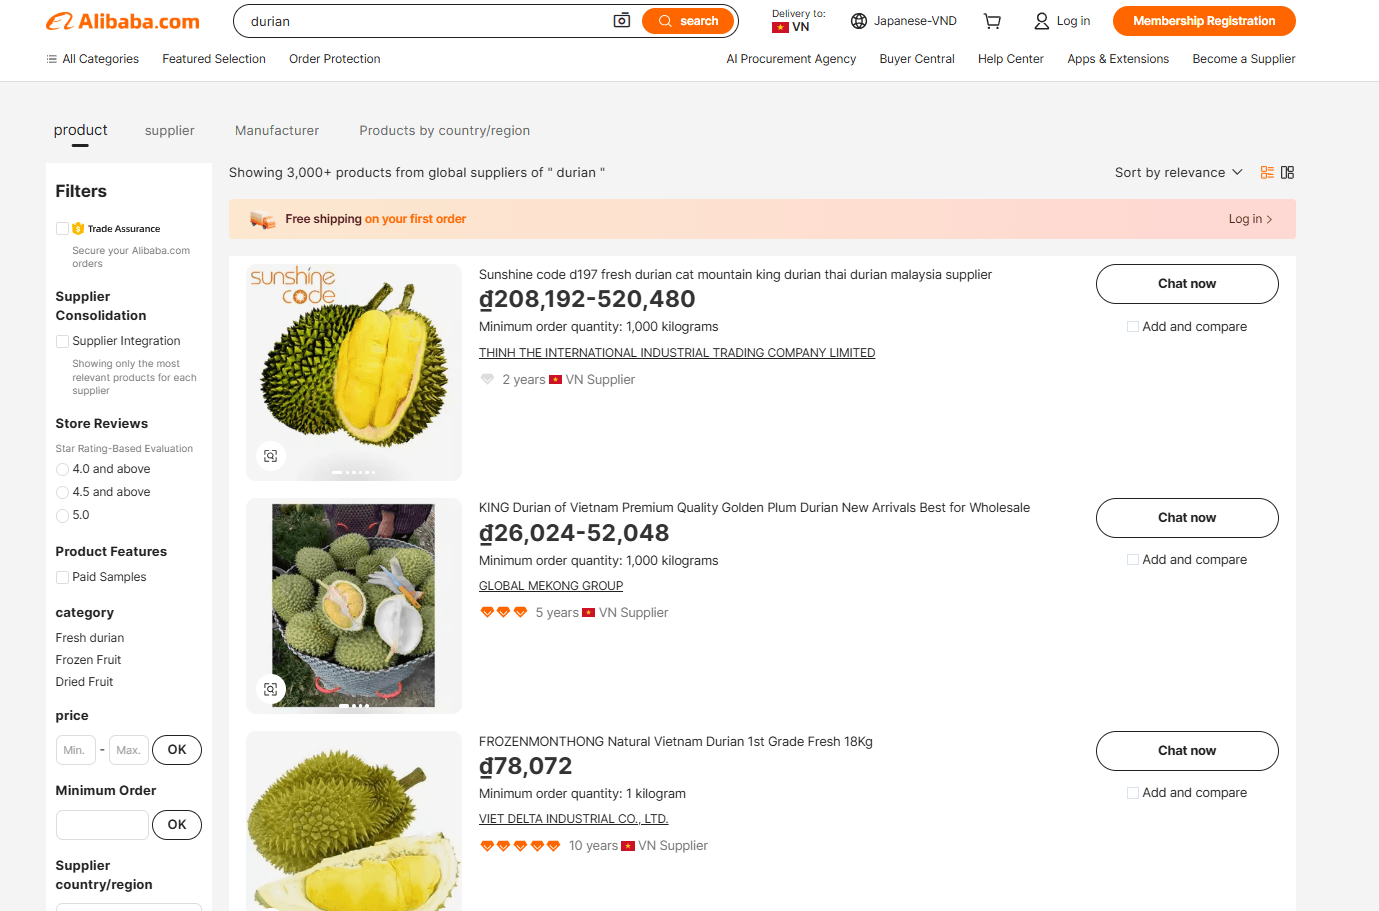Click find-similar icon on Sunshine durian image

point(270,456)
